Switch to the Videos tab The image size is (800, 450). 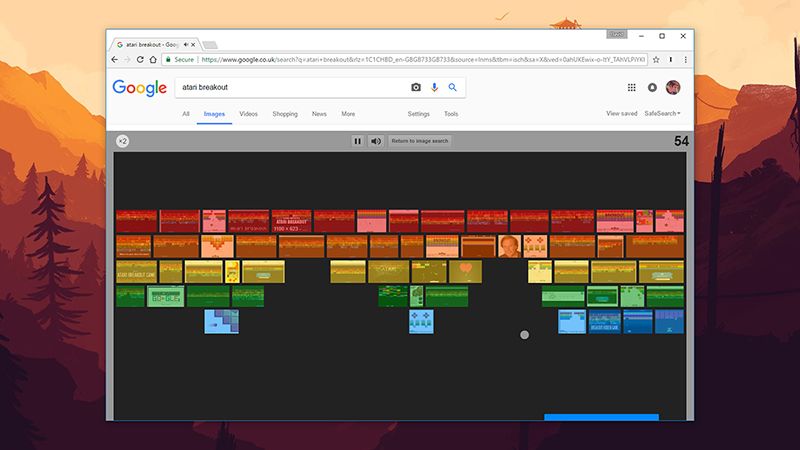tap(248, 114)
